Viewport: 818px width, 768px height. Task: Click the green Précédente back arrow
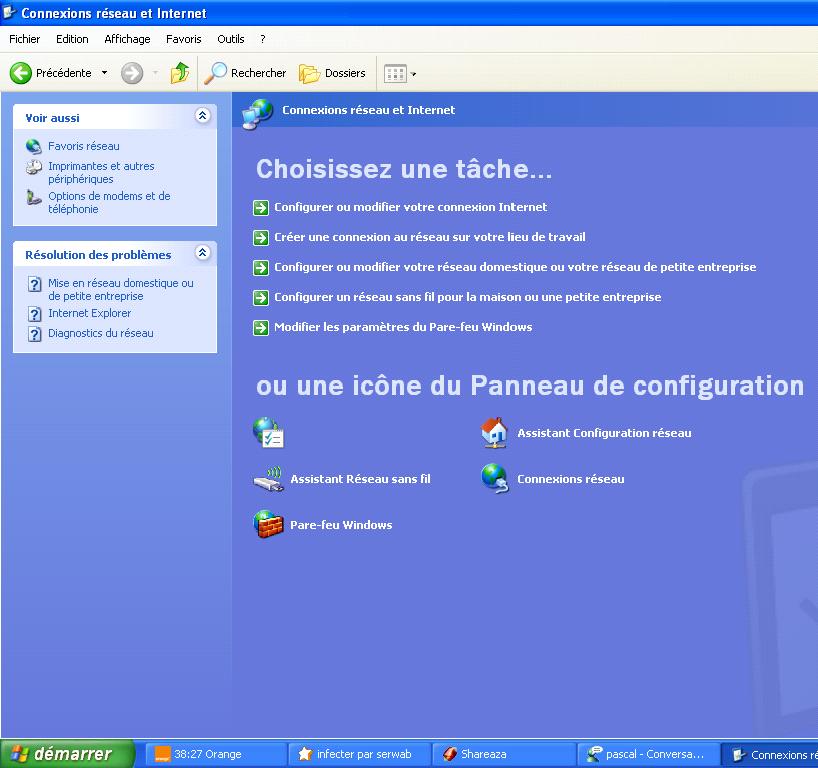click(x=21, y=73)
